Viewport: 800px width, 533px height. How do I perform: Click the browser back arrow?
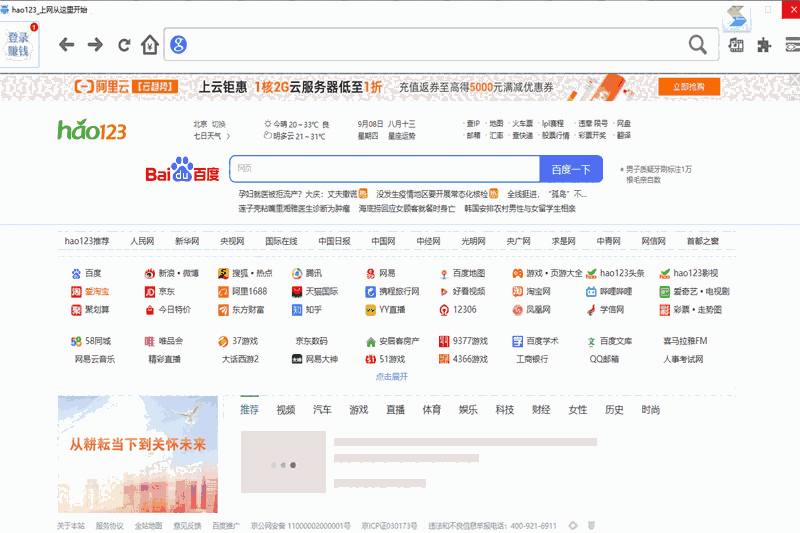click(x=66, y=45)
